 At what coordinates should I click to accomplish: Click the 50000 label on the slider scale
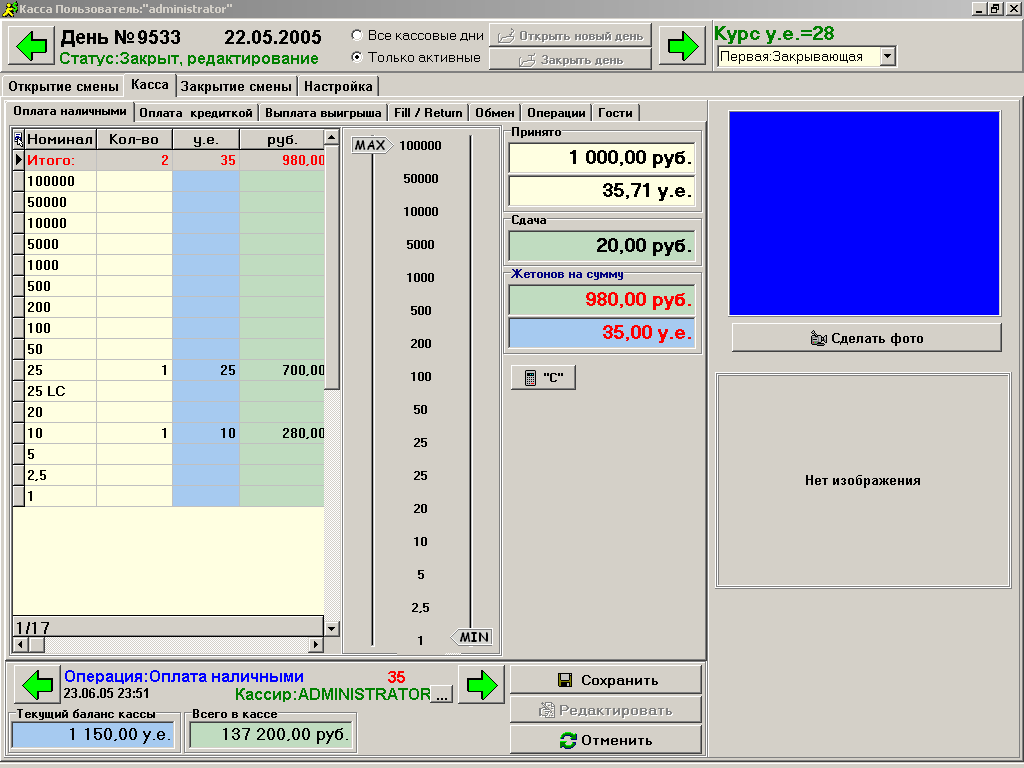pos(421,178)
